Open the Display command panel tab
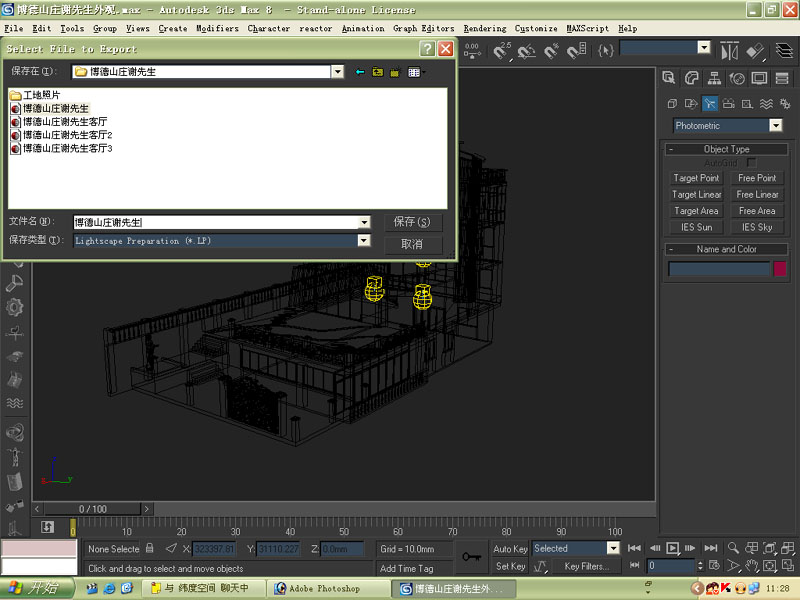This screenshot has width=800, height=600. click(759, 78)
